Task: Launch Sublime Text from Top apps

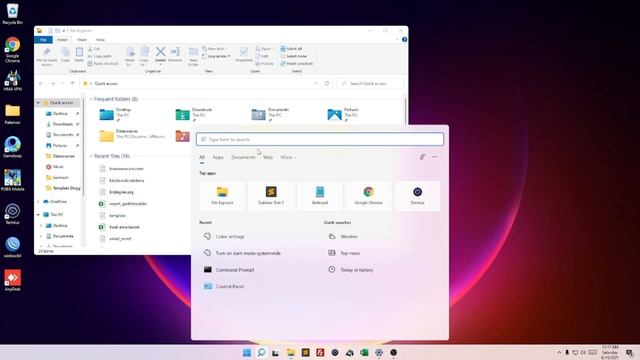Action: 271,196
